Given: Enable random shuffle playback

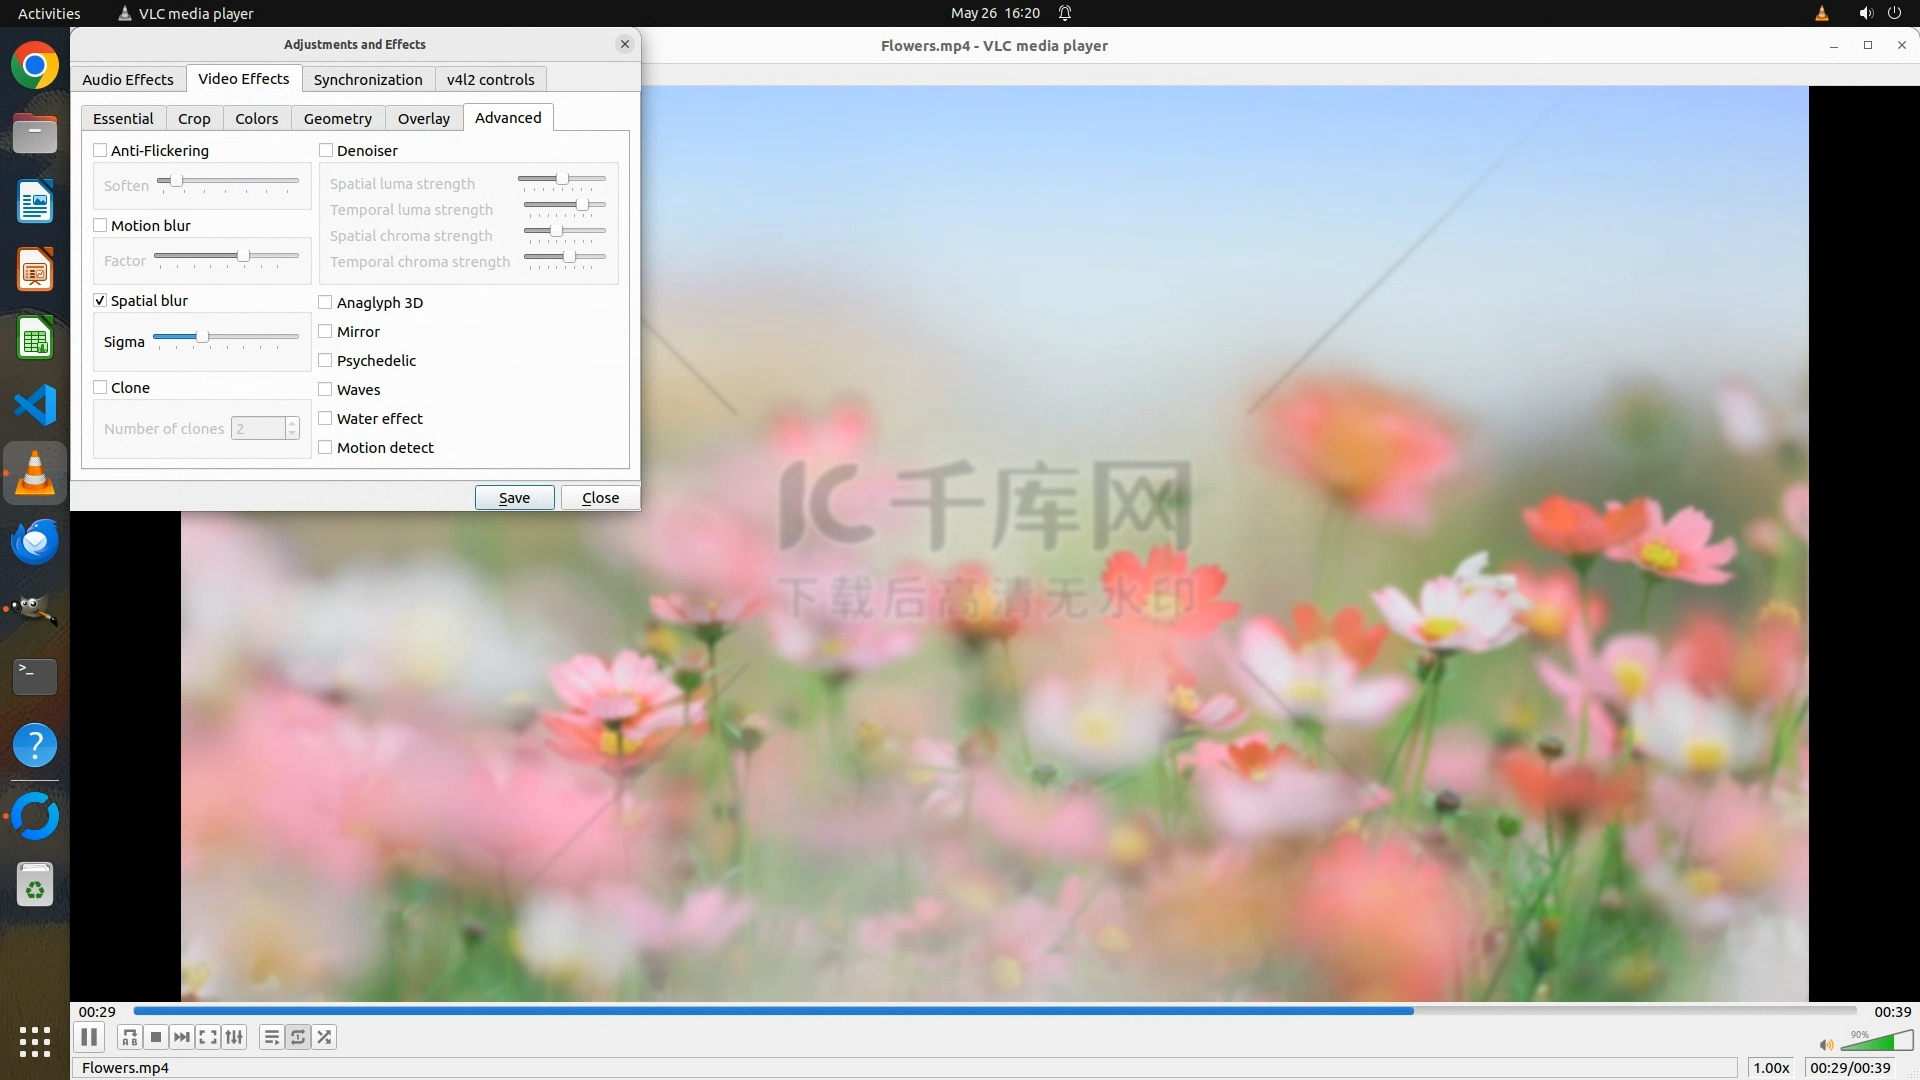Looking at the screenshot, I should 324,1037.
